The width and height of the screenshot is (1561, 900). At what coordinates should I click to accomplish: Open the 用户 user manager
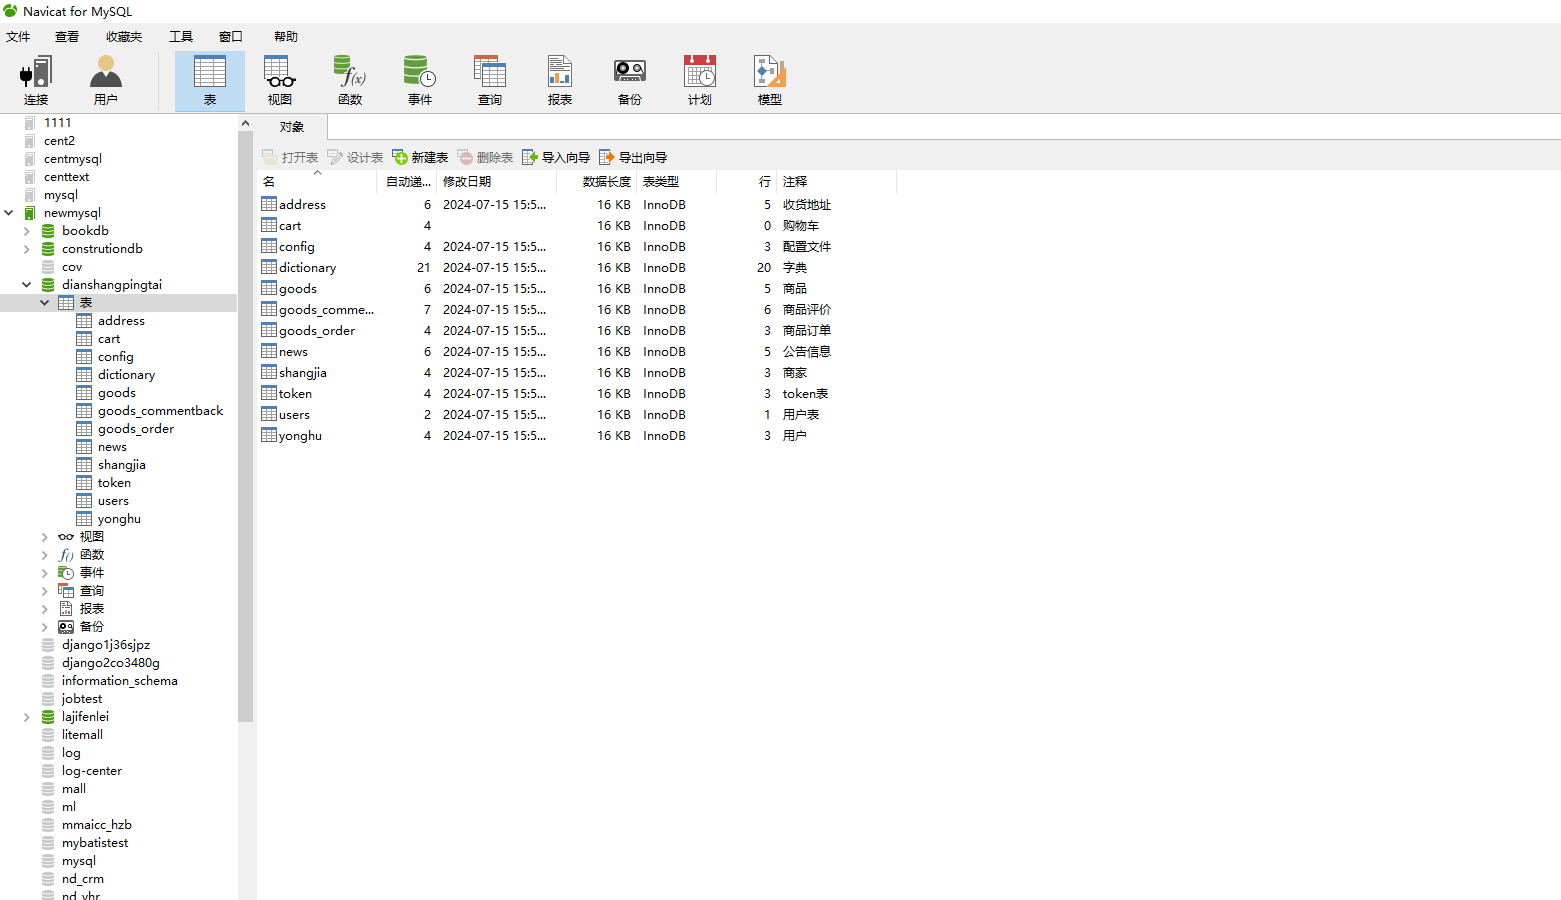(106, 81)
